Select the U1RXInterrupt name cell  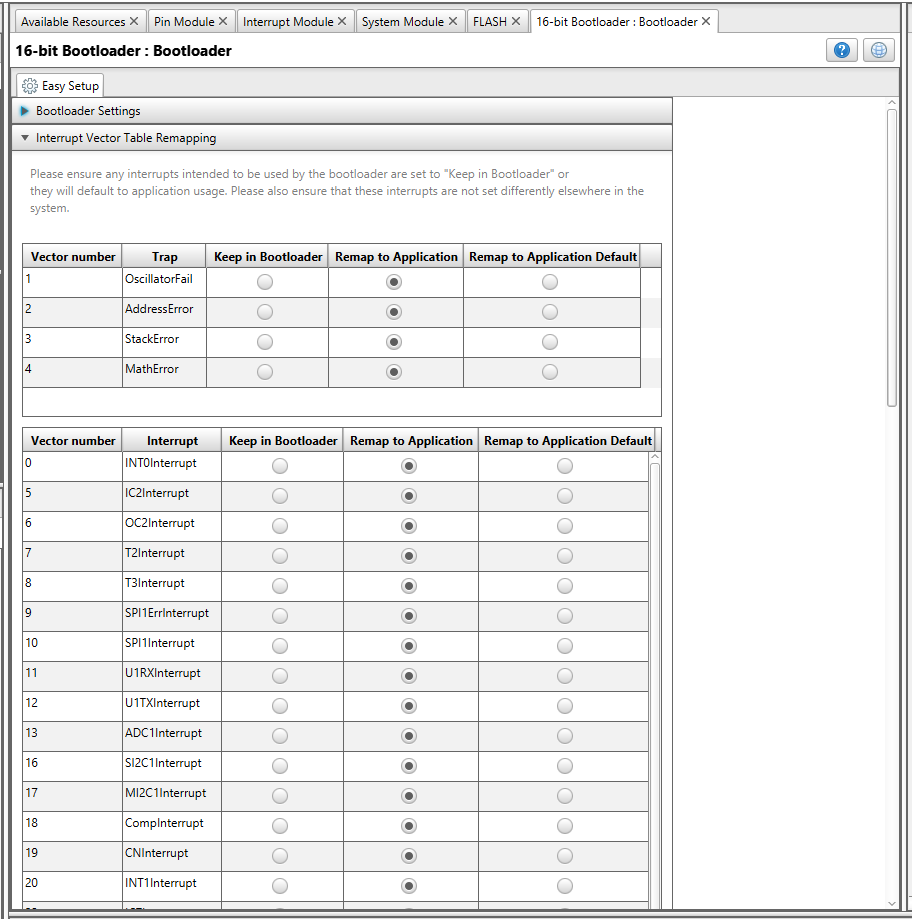tap(172, 676)
